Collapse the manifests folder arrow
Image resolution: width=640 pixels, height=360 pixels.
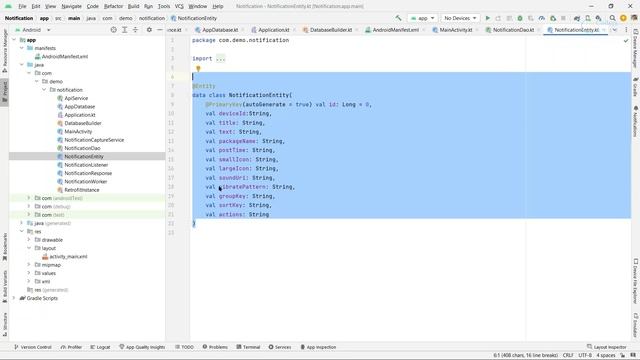pyautogui.click(x=22, y=48)
